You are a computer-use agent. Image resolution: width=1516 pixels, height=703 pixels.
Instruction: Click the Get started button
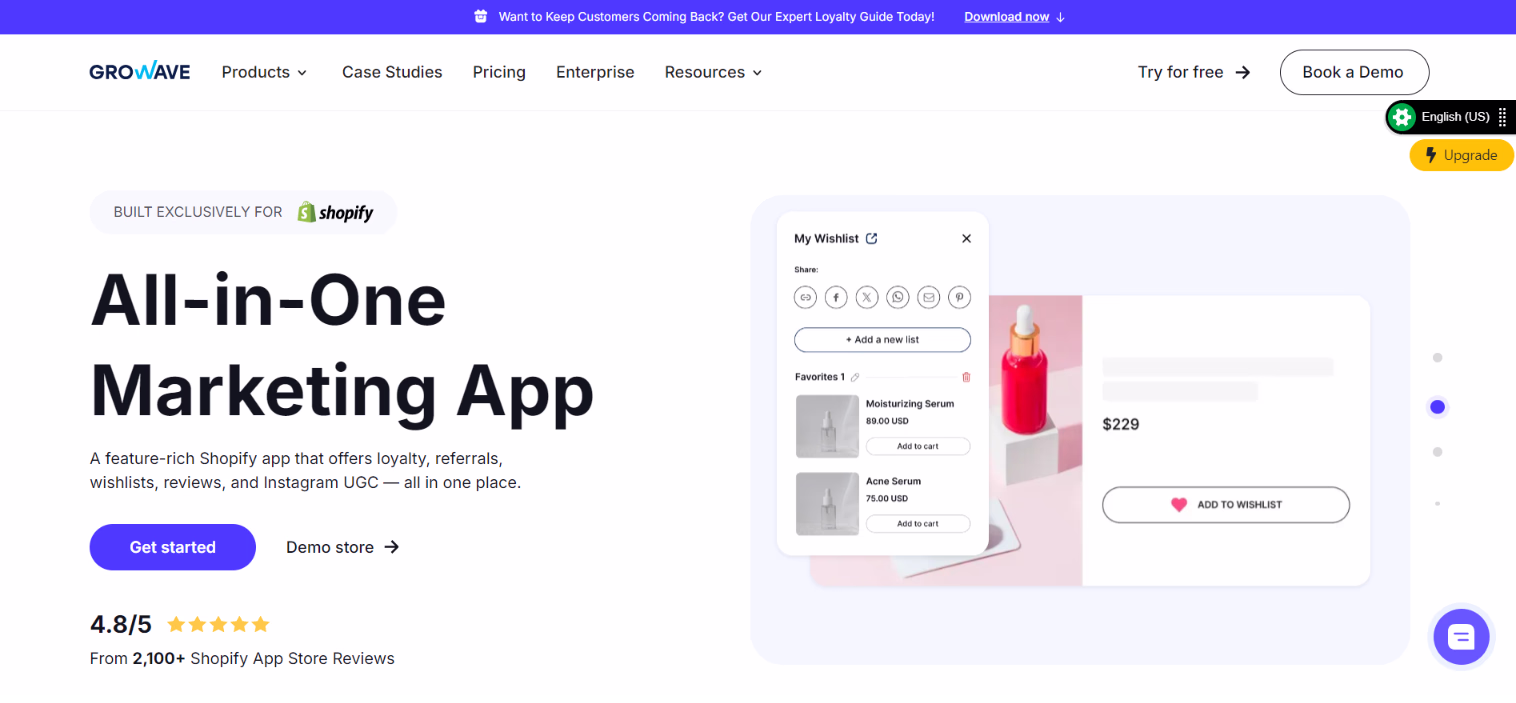(x=173, y=547)
